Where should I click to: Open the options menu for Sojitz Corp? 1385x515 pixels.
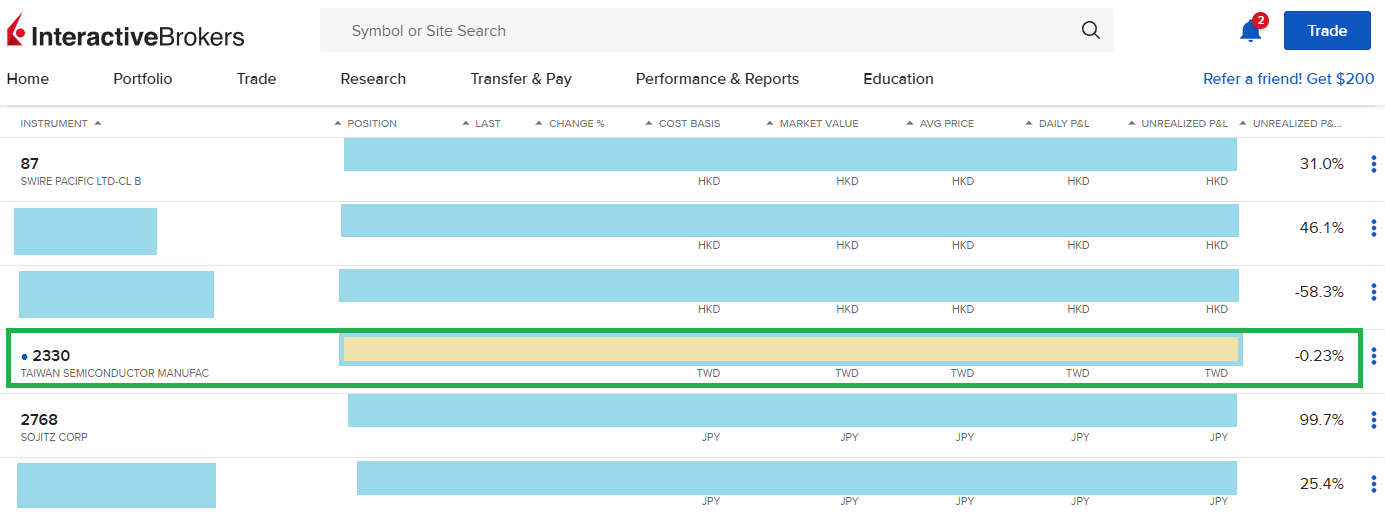[x=1374, y=420]
